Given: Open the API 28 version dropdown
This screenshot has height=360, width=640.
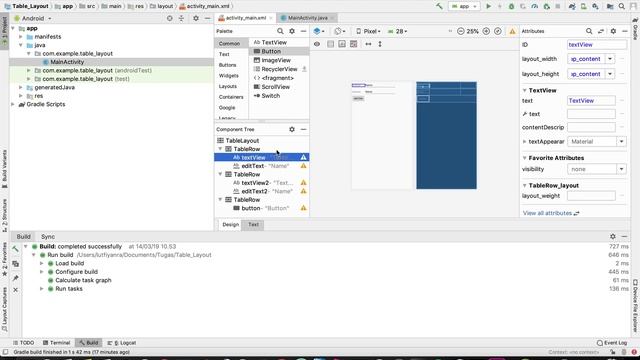Looking at the screenshot, I should [x=397, y=31].
